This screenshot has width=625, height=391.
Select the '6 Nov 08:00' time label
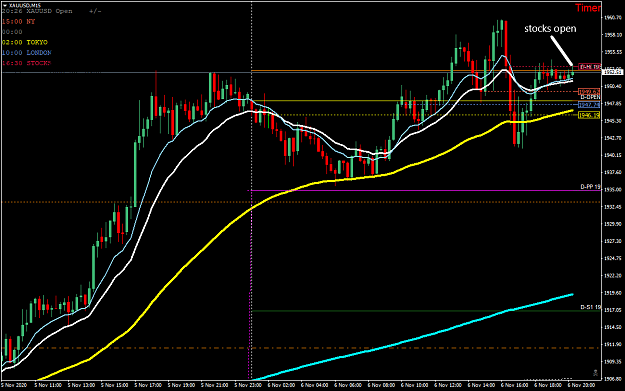tap(381, 385)
